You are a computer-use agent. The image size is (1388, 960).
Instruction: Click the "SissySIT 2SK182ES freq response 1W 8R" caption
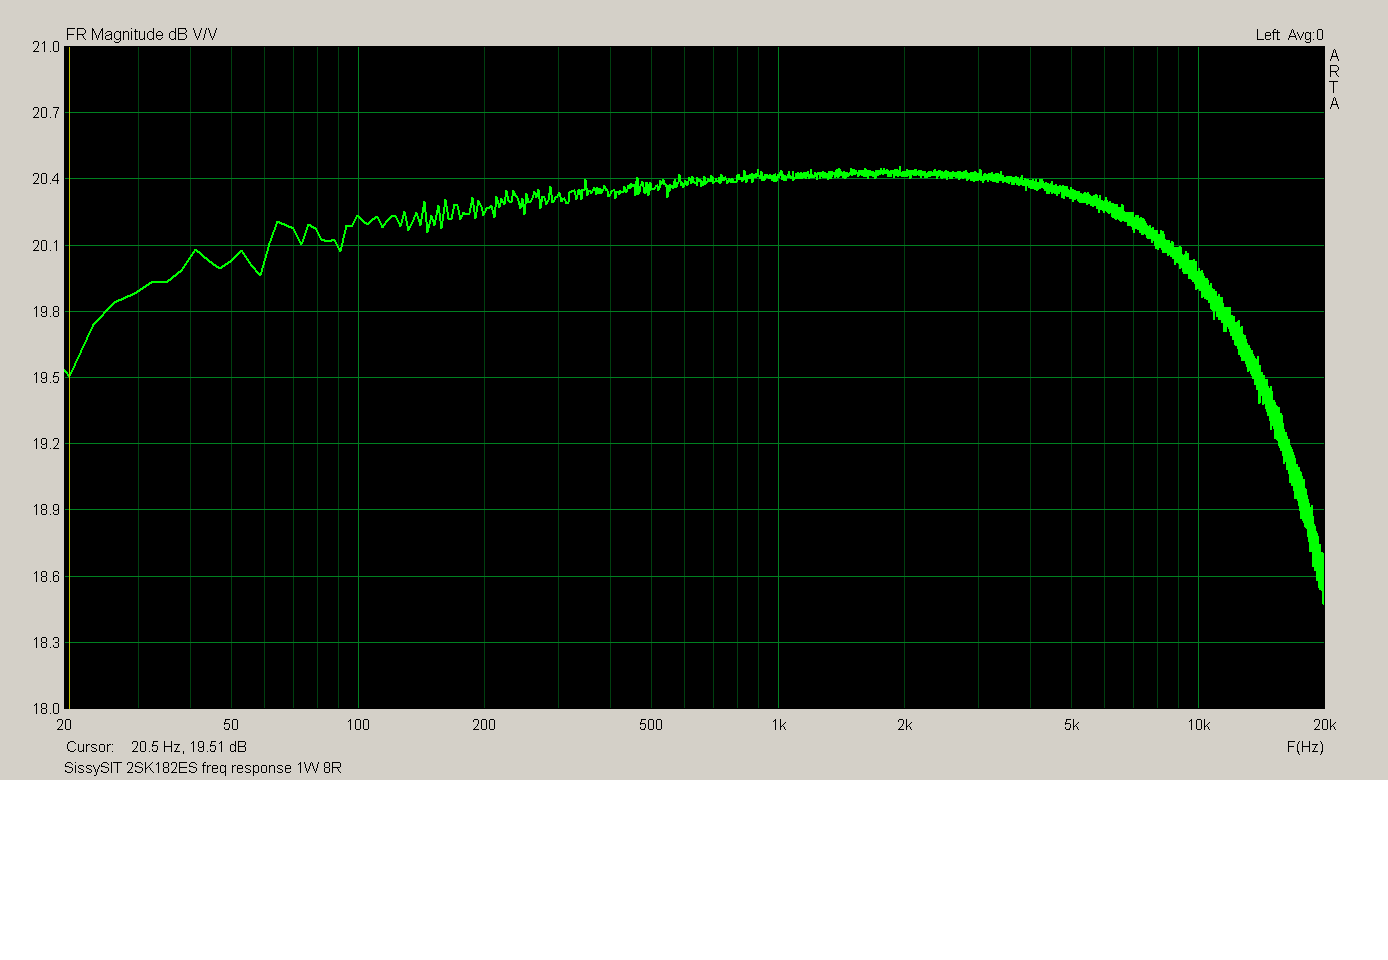[203, 768]
